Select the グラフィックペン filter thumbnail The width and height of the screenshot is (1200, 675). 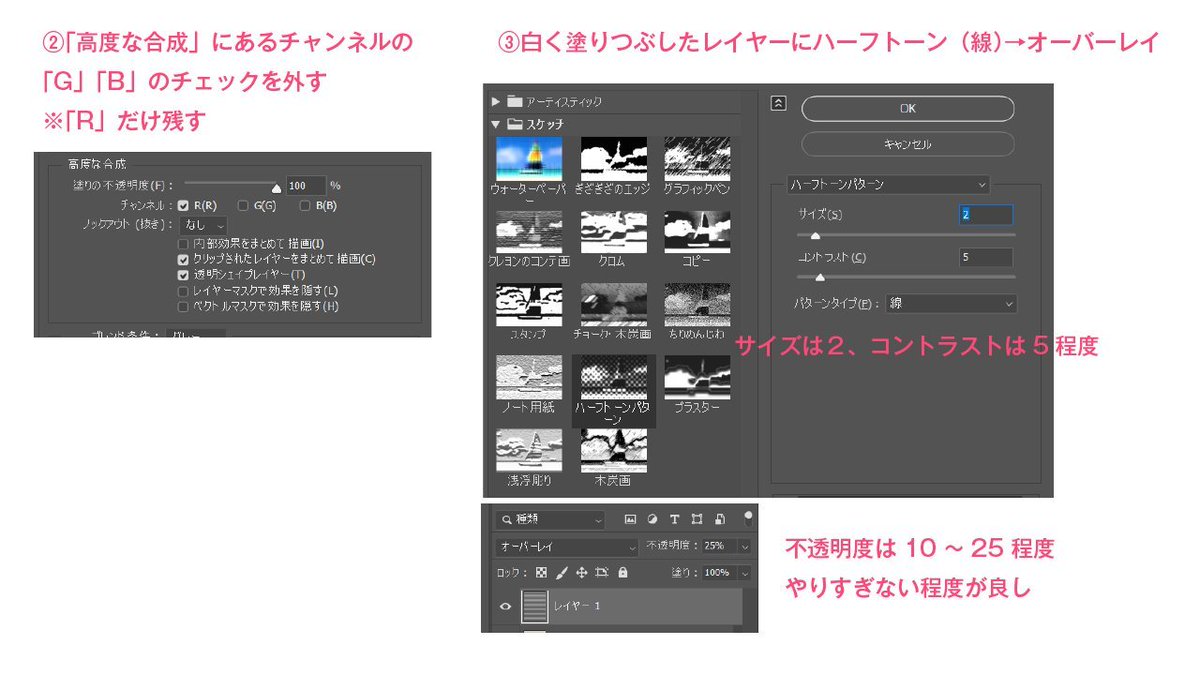697,159
